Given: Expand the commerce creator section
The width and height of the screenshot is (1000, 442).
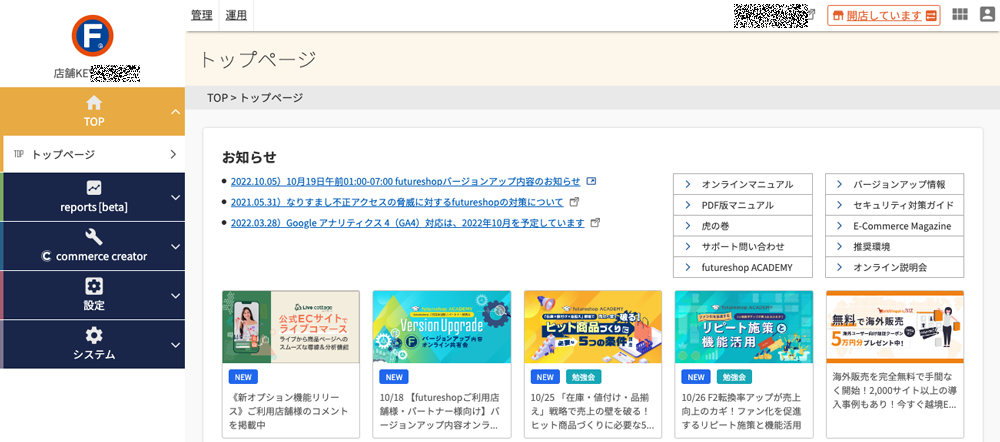Looking at the screenshot, I should (x=176, y=247).
